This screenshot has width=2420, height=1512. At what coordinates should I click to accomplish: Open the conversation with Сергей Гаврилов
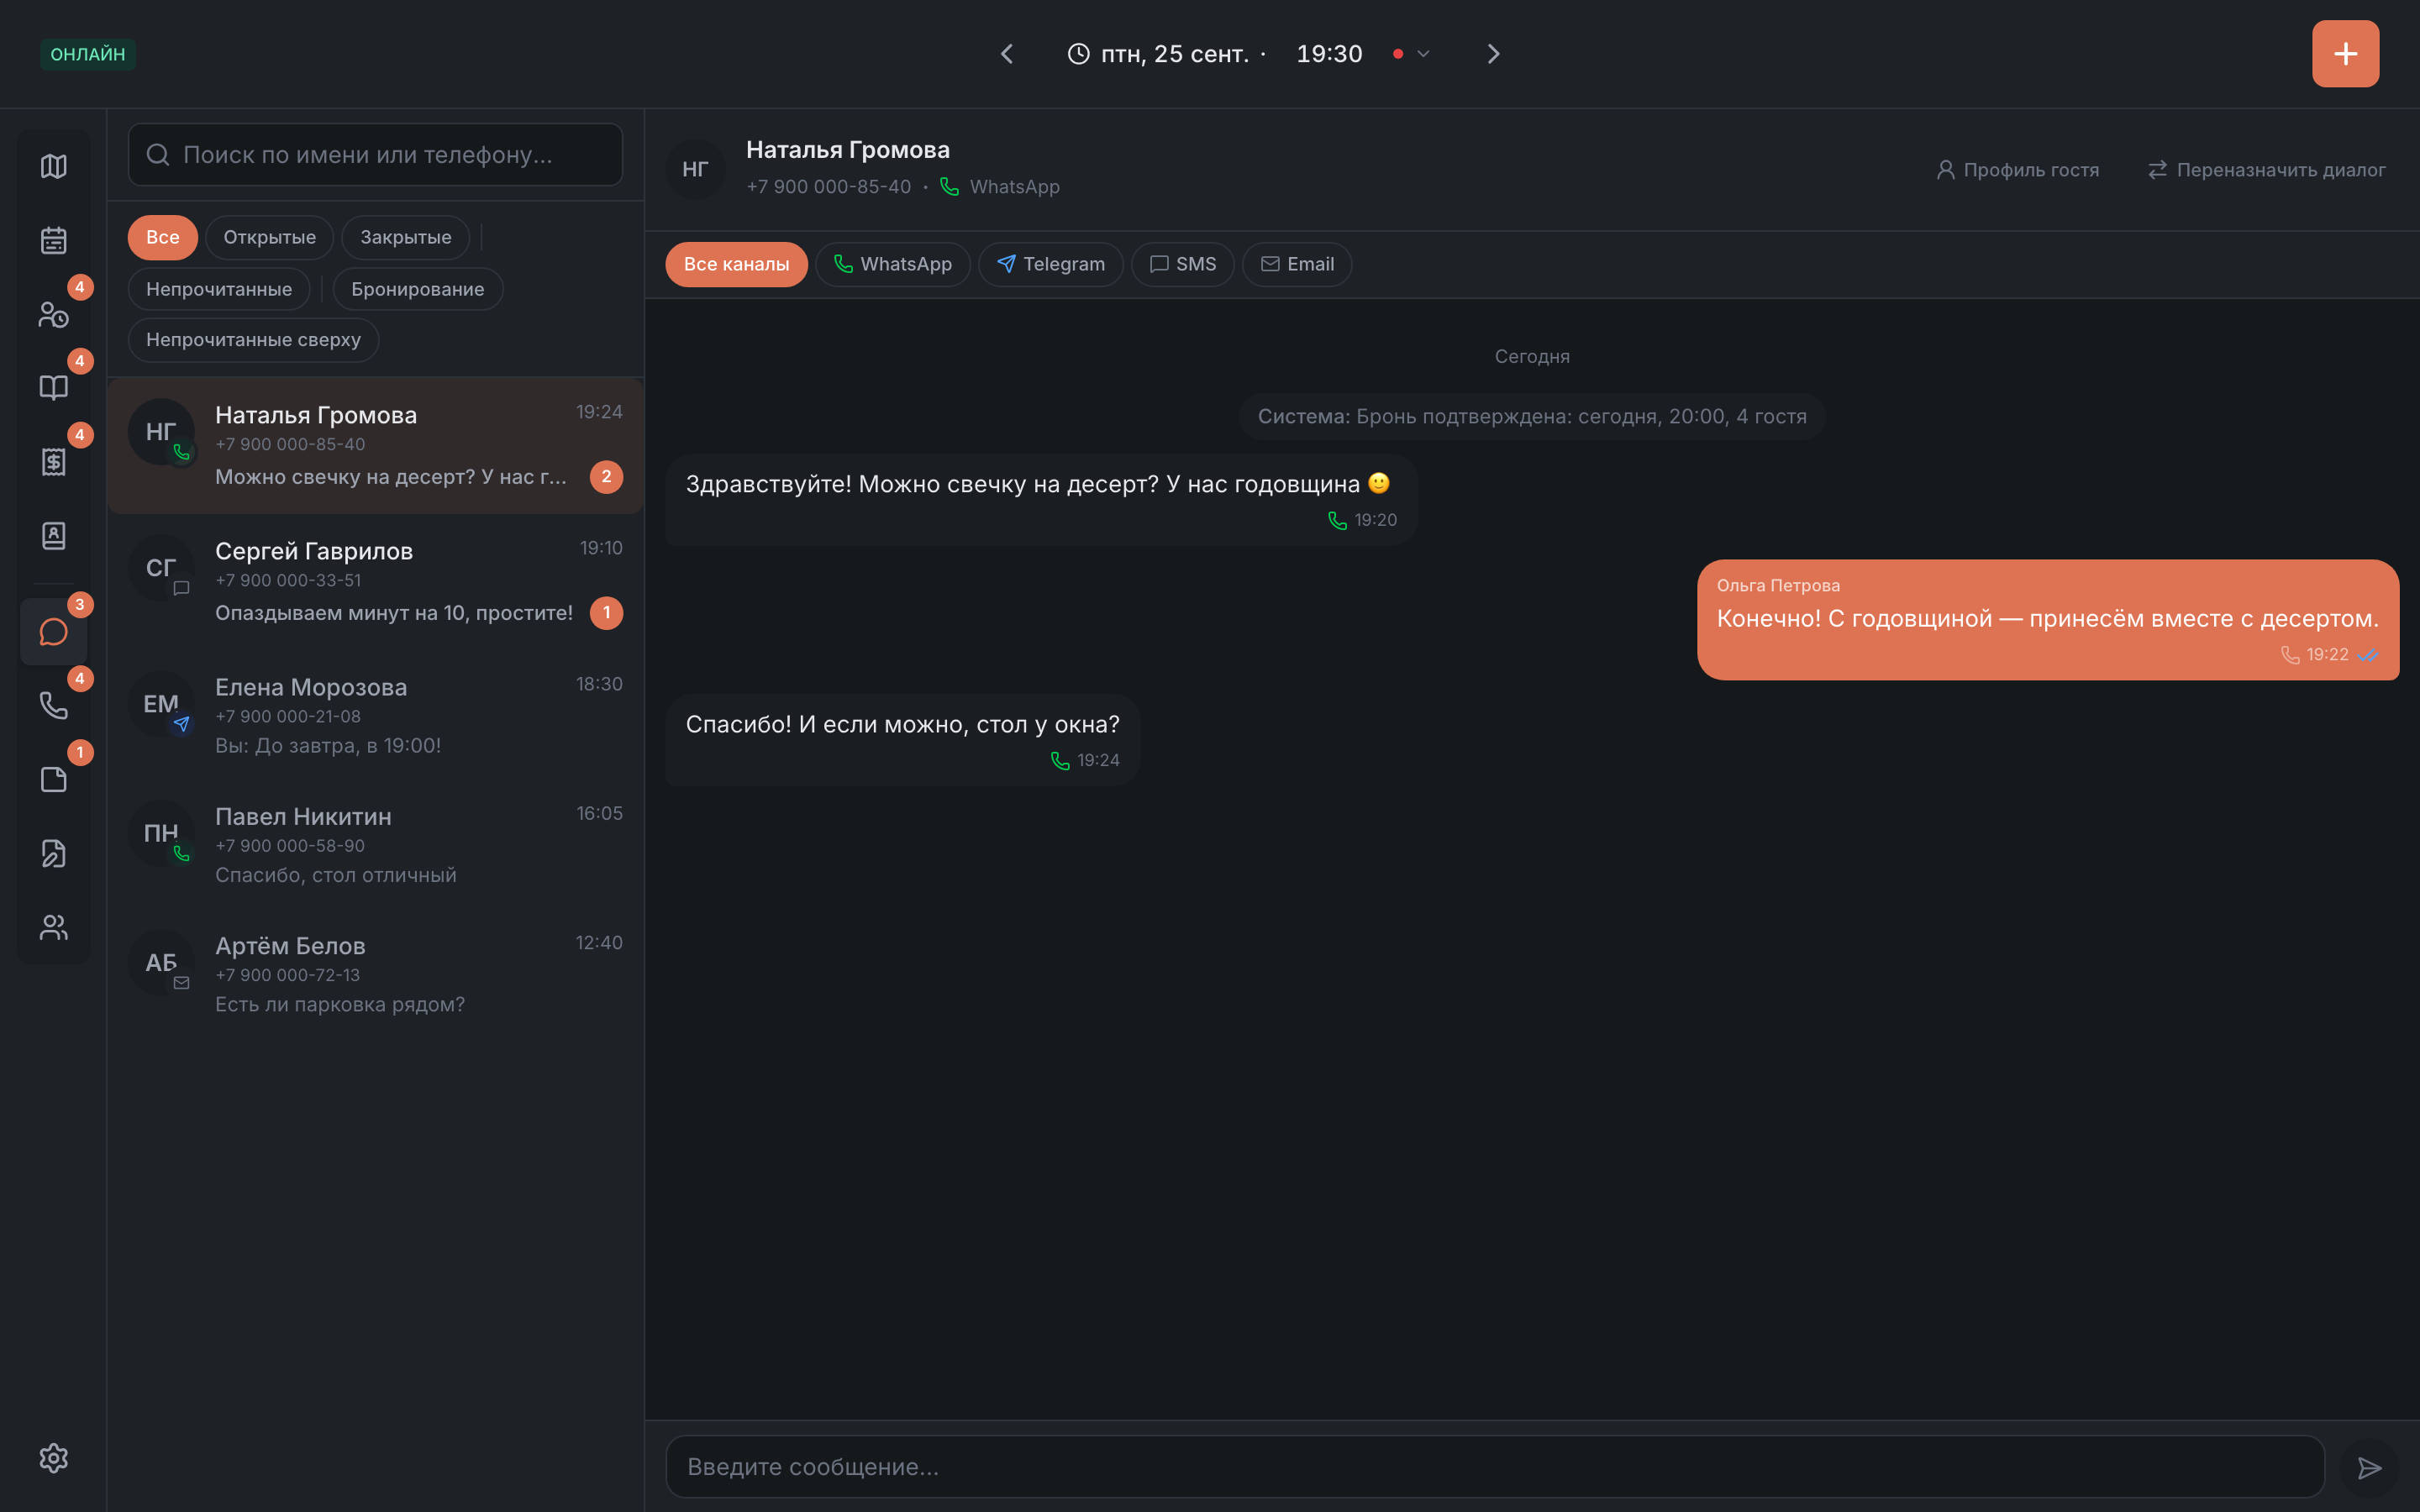(x=376, y=582)
